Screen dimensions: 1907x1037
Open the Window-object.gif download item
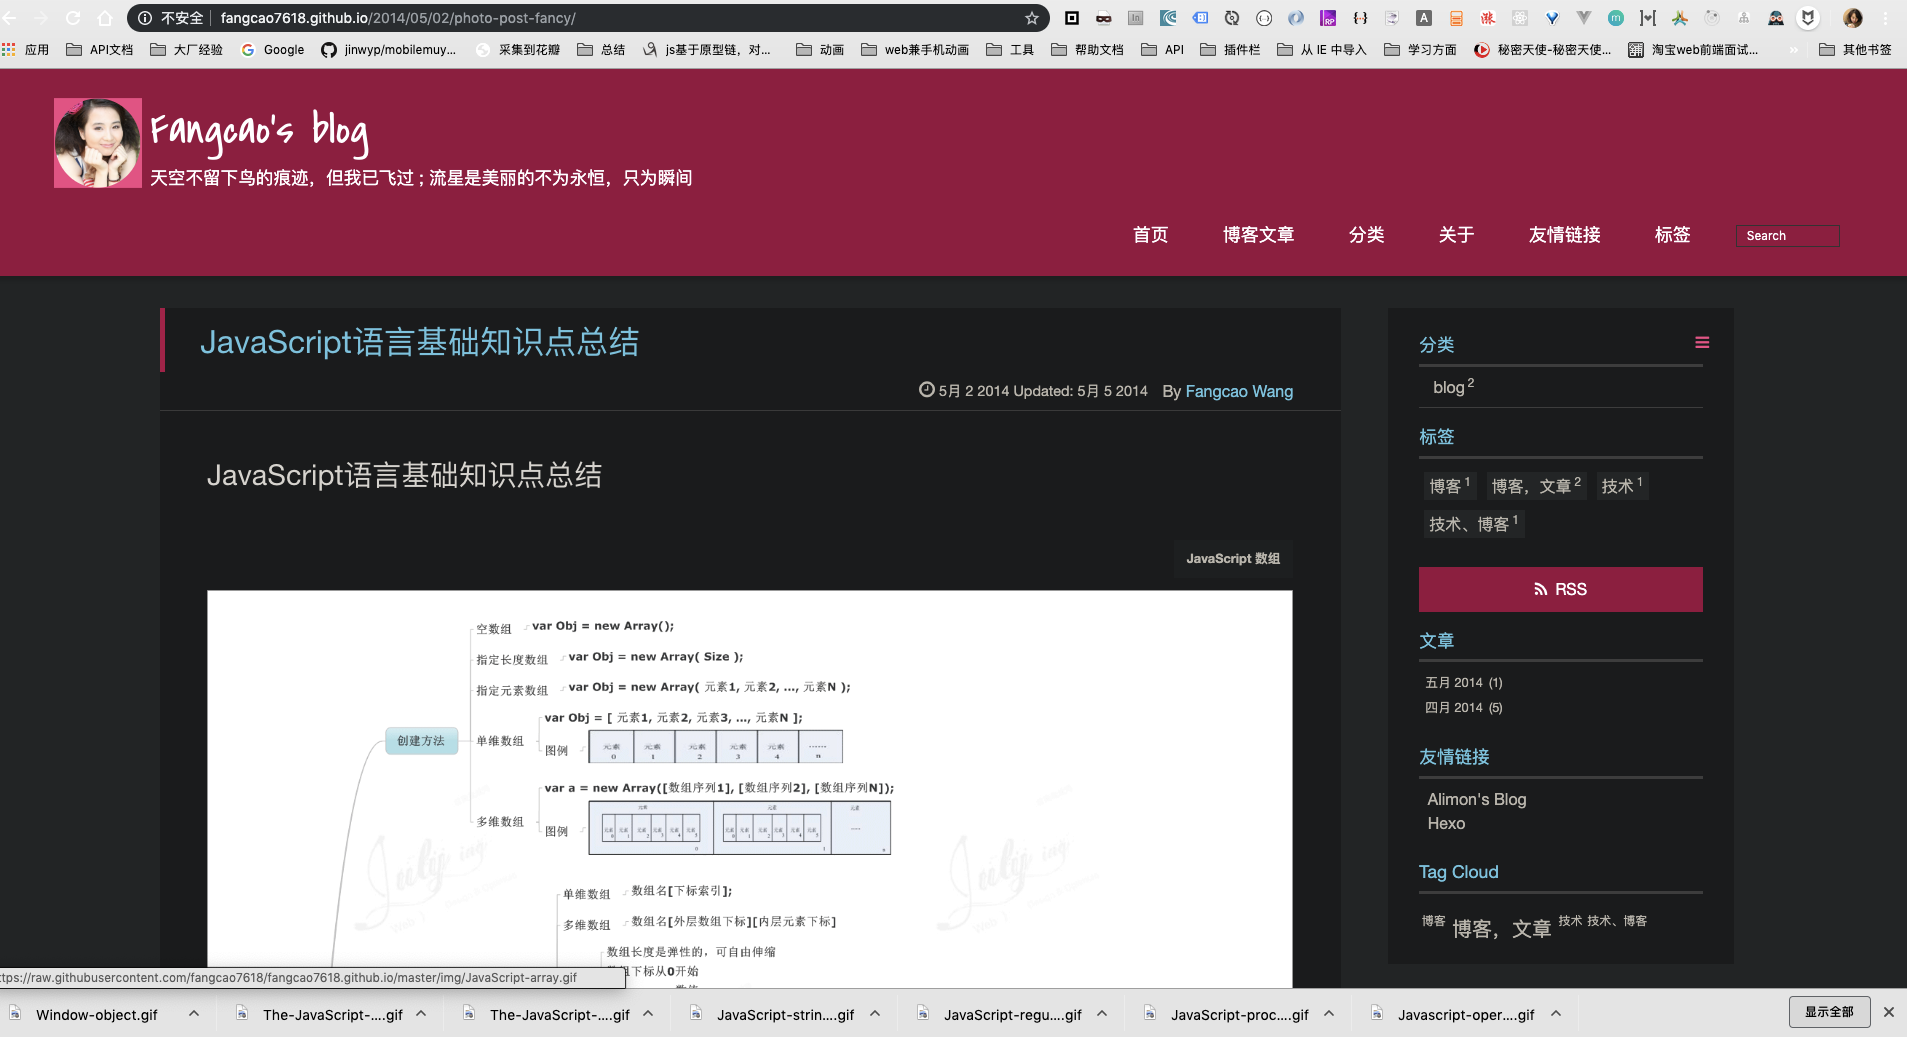[x=96, y=1014]
